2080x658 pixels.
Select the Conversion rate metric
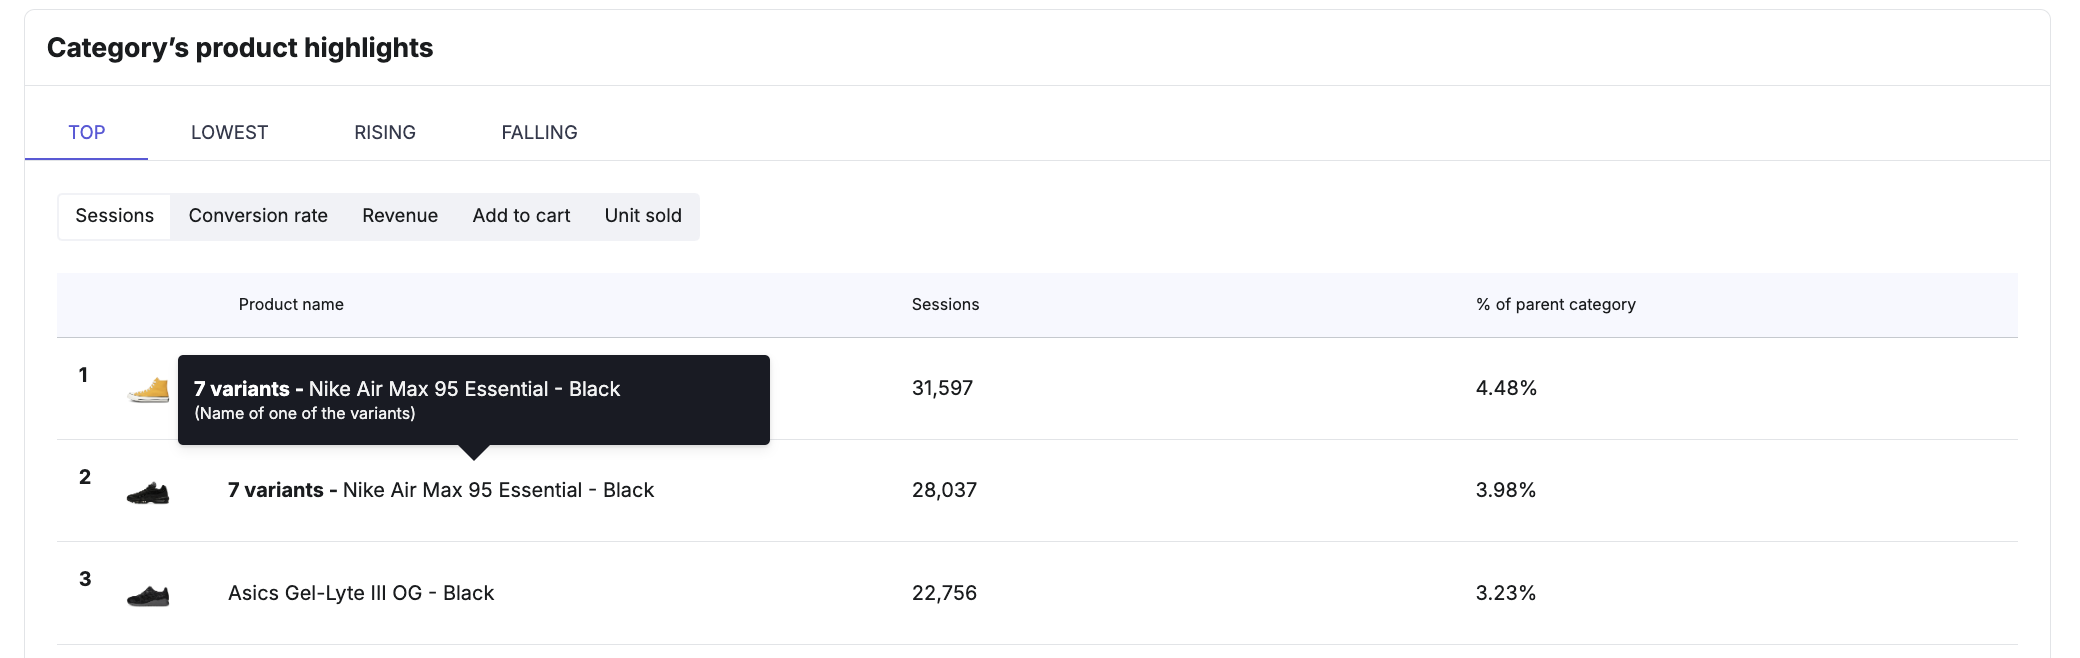[258, 216]
